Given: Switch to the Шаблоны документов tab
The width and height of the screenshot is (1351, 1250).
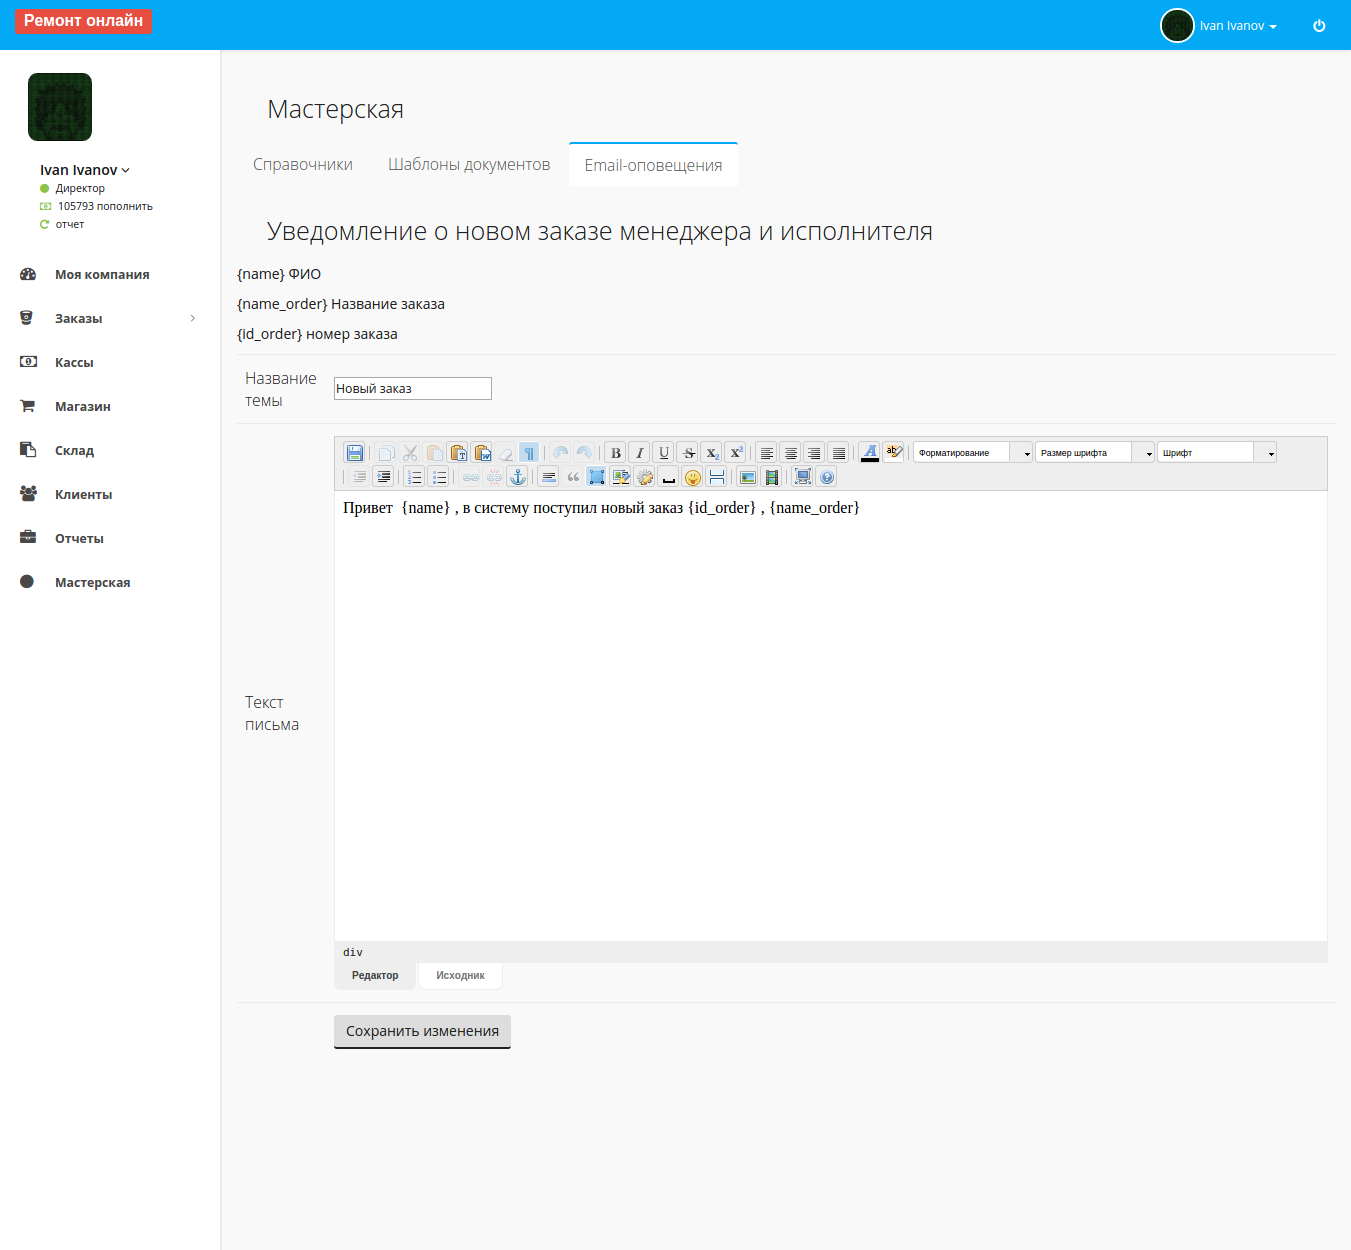Looking at the screenshot, I should pyautogui.click(x=469, y=165).
